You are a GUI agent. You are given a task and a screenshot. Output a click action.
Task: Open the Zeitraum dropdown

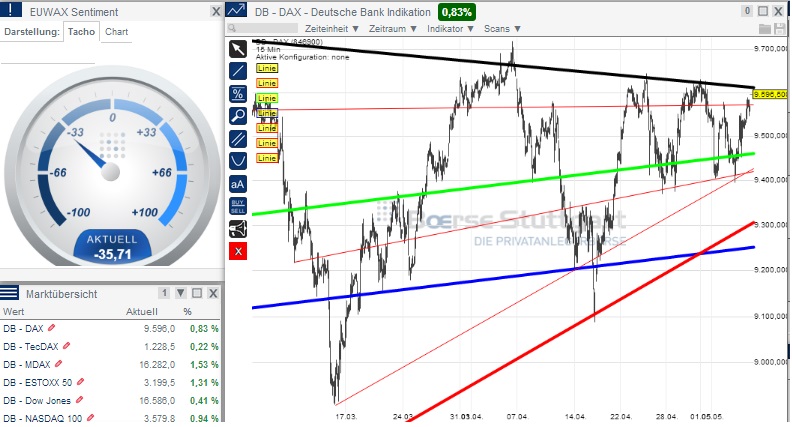[392, 29]
